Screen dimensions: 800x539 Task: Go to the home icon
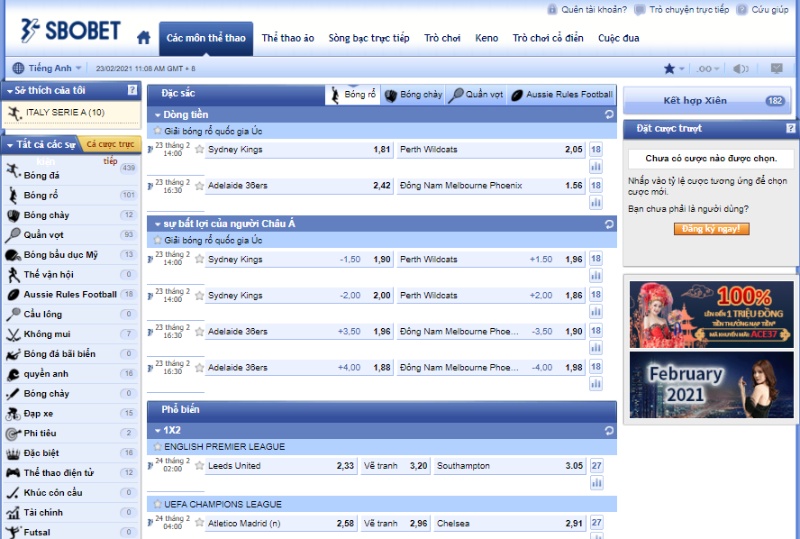[x=144, y=37]
